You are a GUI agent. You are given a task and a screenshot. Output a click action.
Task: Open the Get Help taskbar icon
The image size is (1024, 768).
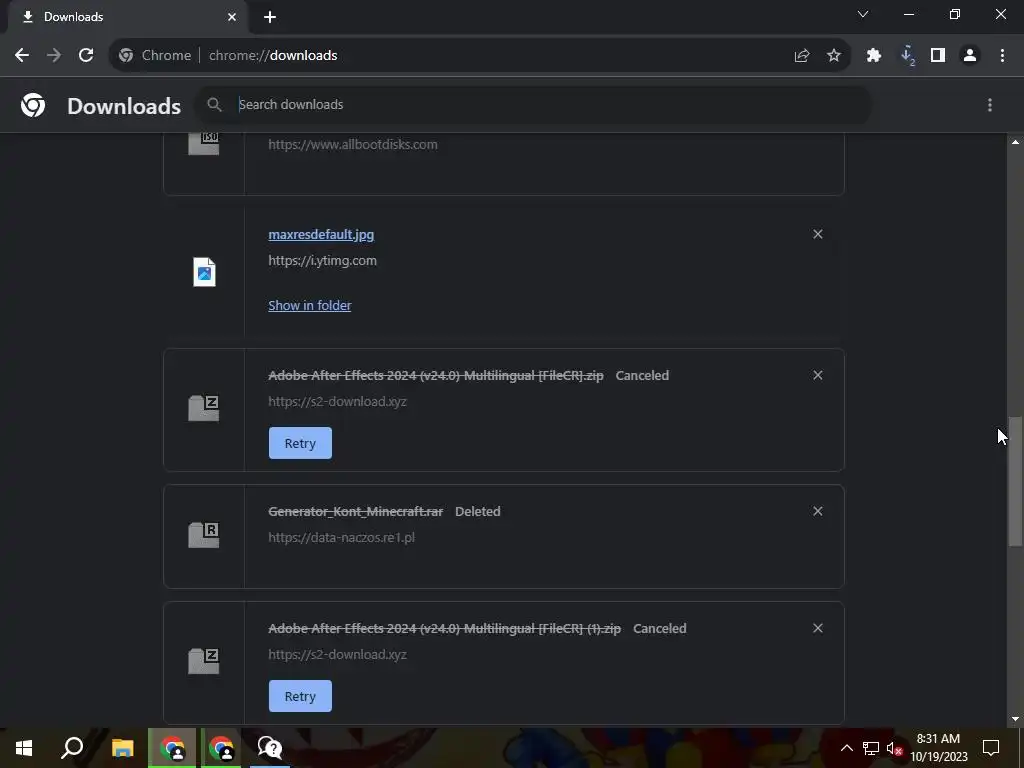point(270,748)
